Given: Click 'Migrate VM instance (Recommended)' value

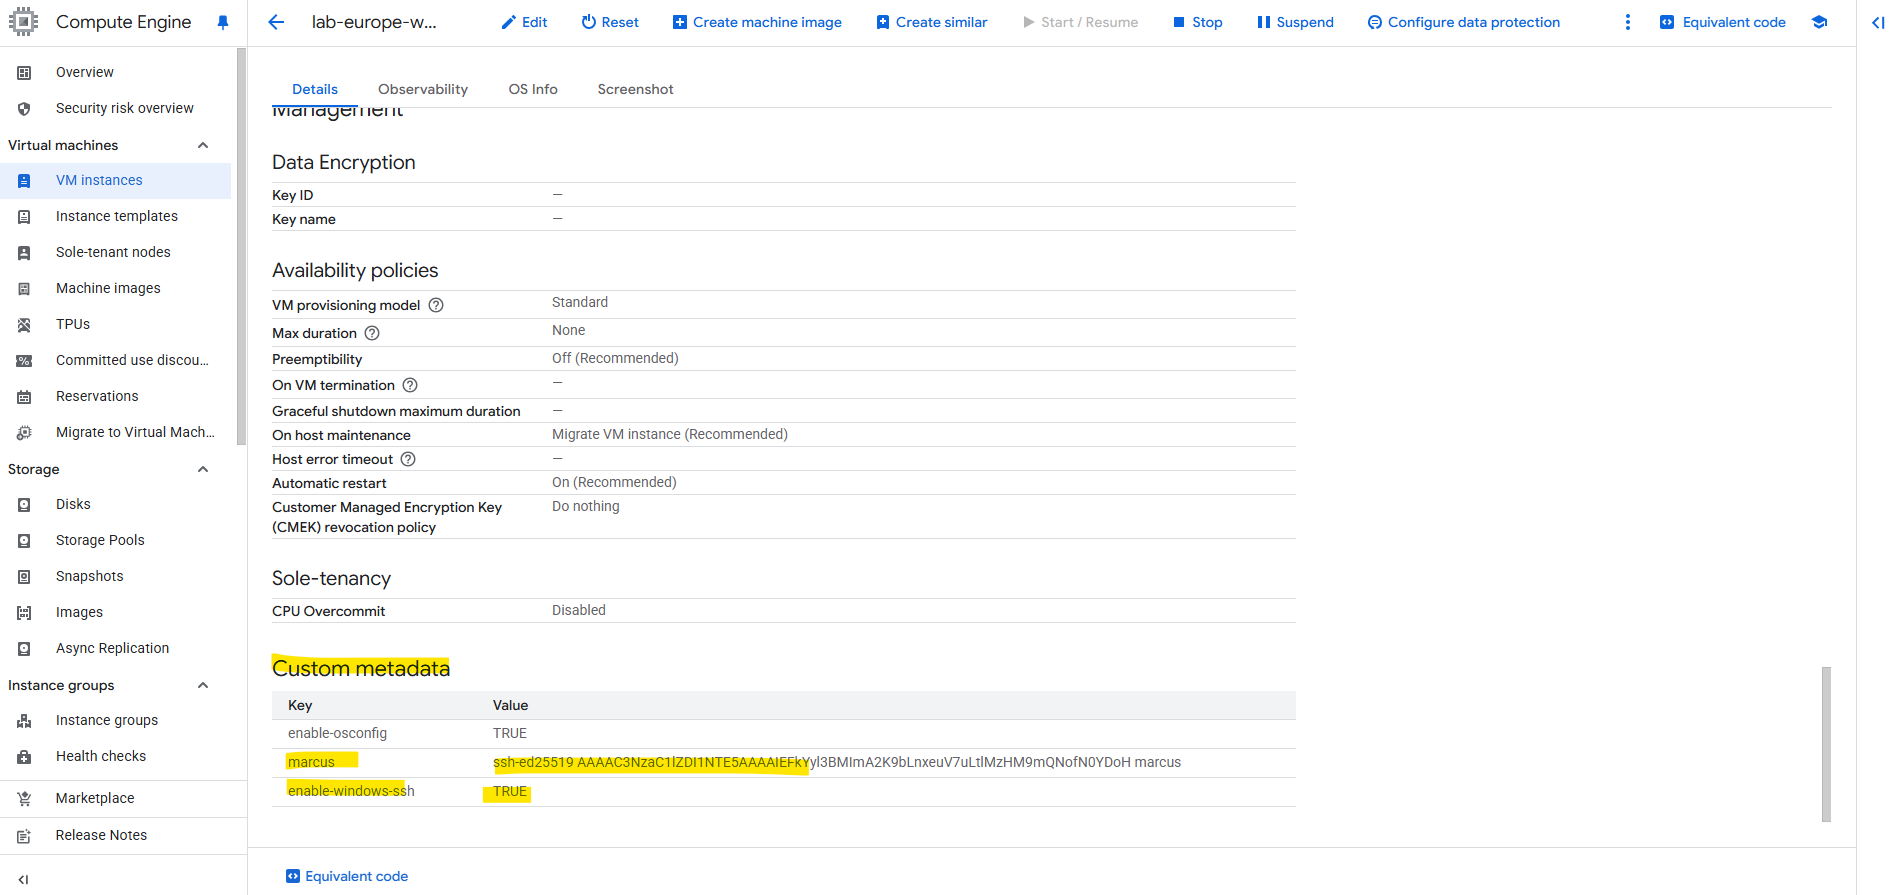Looking at the screenshot, I should point(670,434).
